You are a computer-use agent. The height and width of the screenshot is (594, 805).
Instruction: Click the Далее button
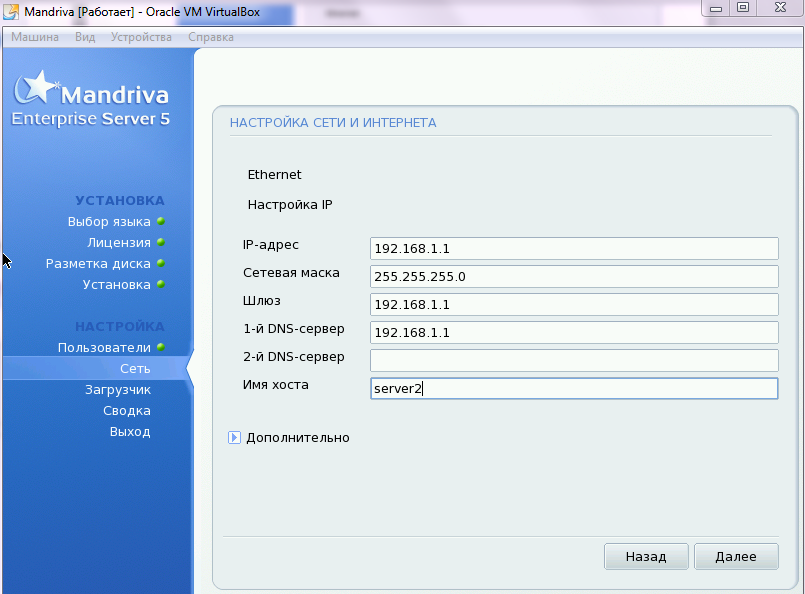(736, 557)
